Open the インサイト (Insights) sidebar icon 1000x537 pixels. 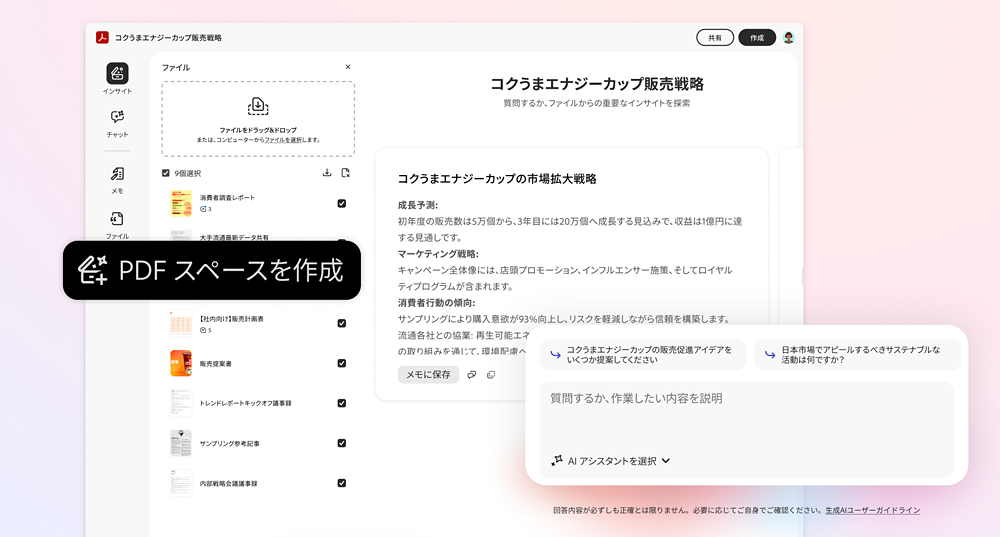[x=117, y=74]
